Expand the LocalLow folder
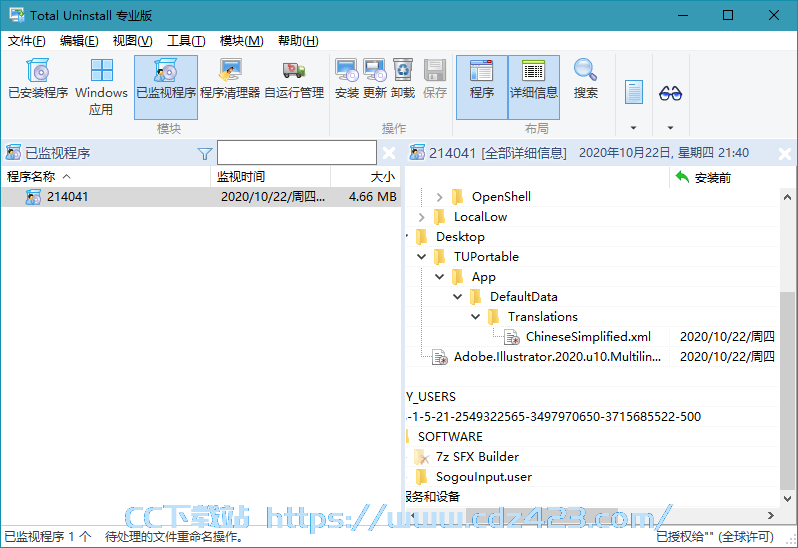The width and height of the screenshot is (798, 548). click(x=421, y=217)
